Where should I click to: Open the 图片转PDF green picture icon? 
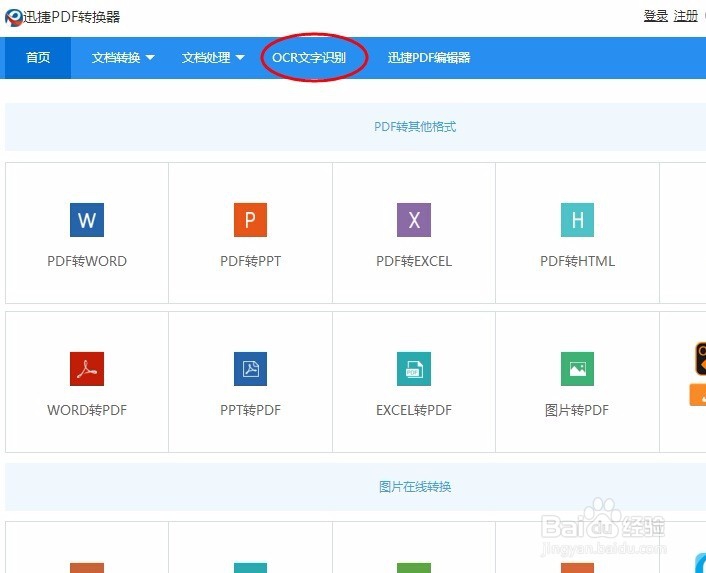[x=577, y=369]
